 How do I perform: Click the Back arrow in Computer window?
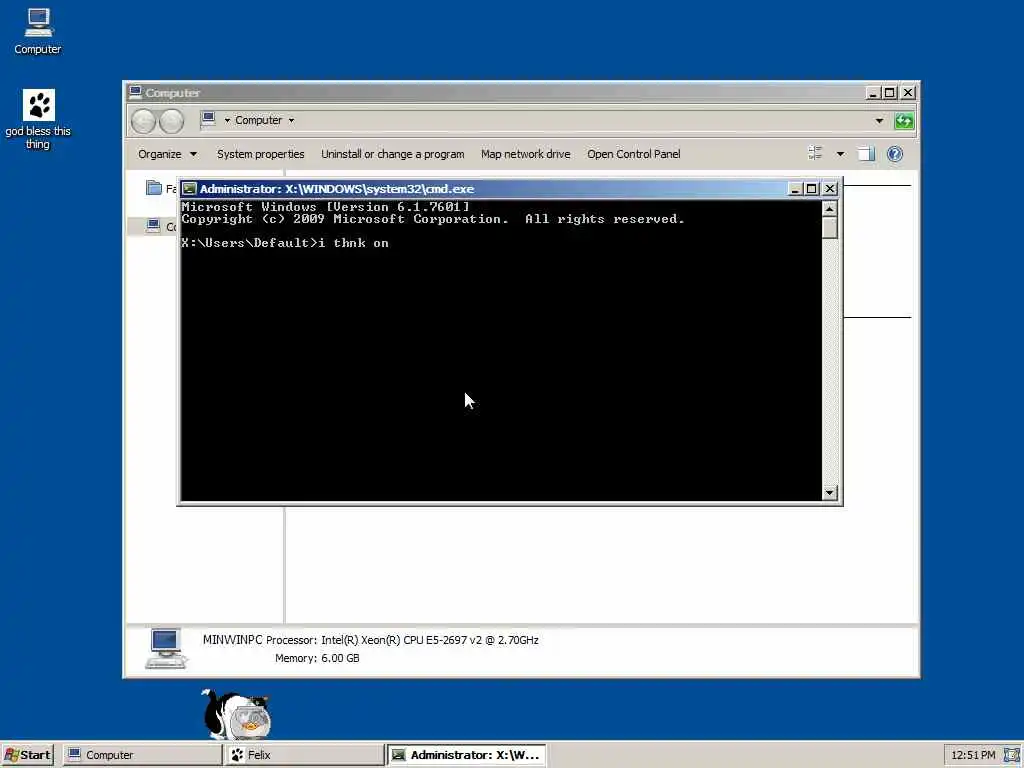(x=143, y=121)
